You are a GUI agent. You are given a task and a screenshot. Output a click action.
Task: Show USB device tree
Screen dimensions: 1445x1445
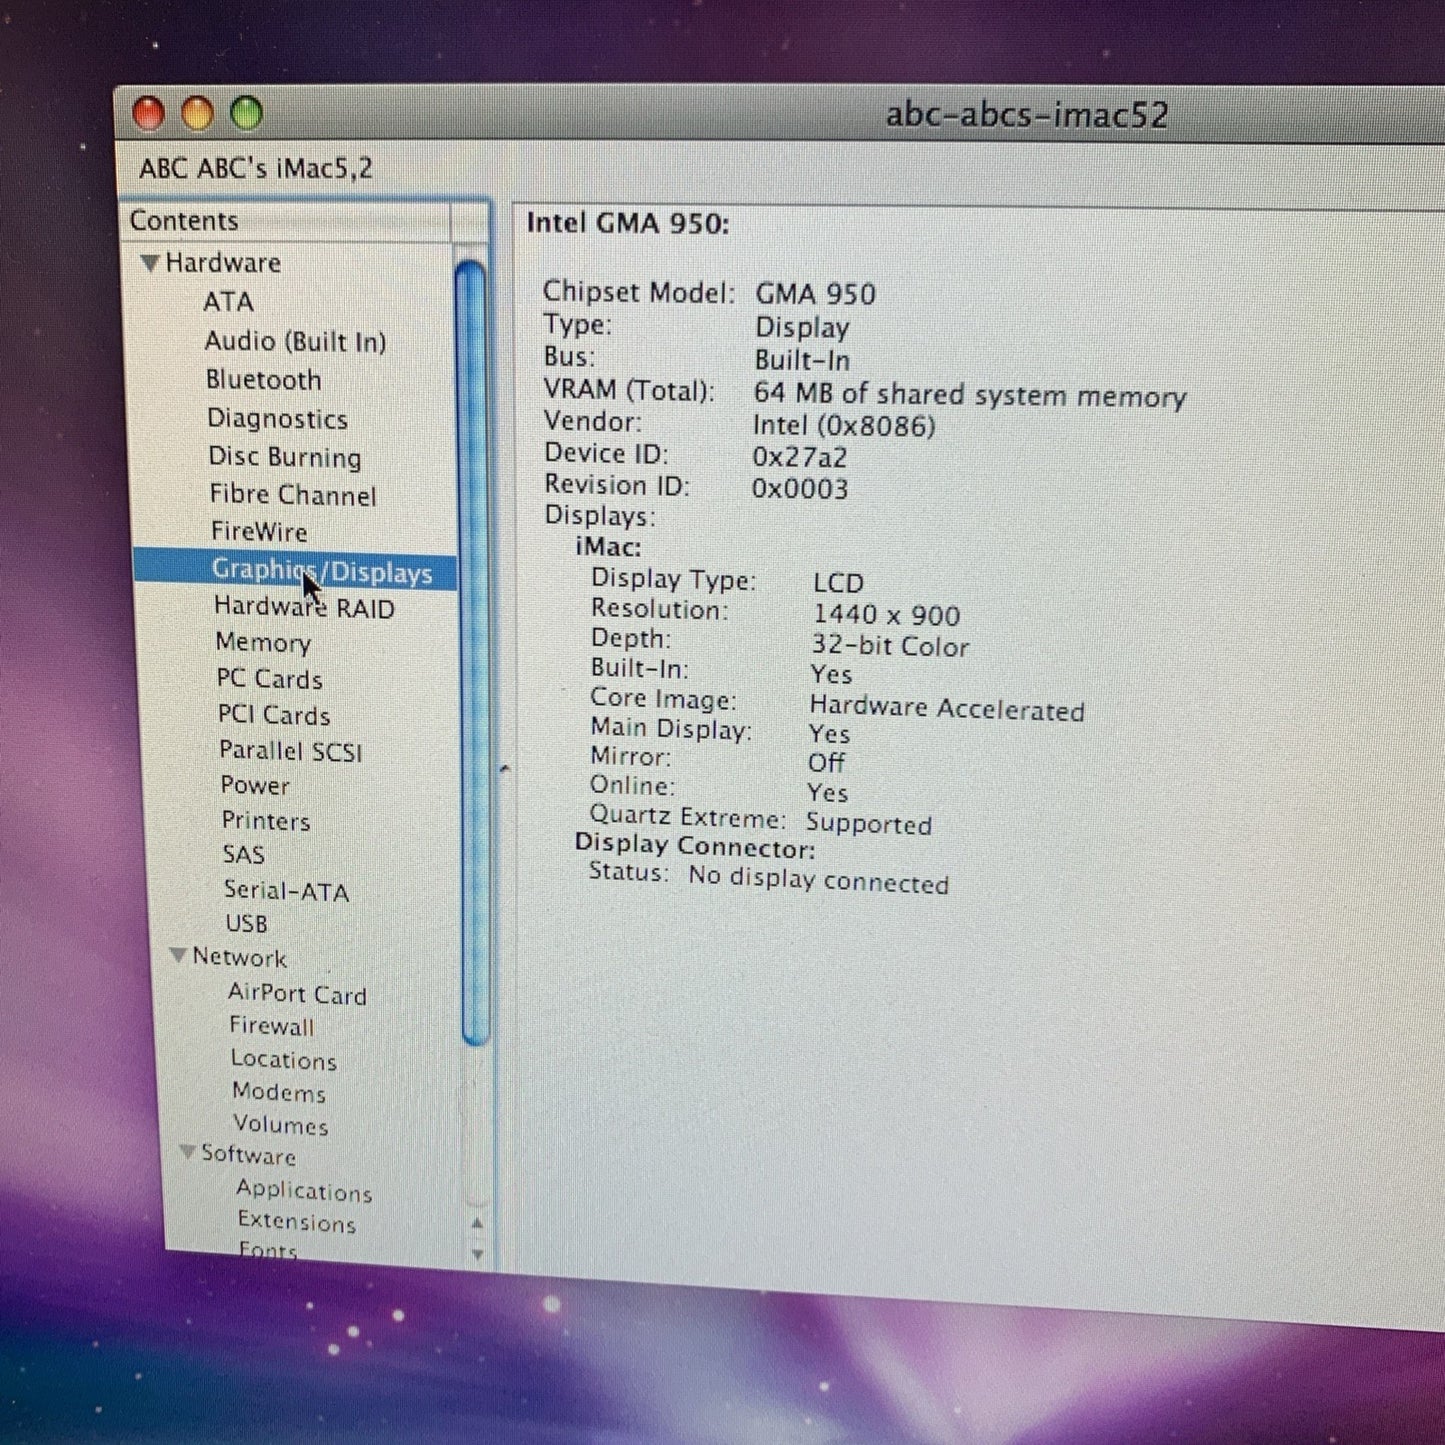click(246, 923)
